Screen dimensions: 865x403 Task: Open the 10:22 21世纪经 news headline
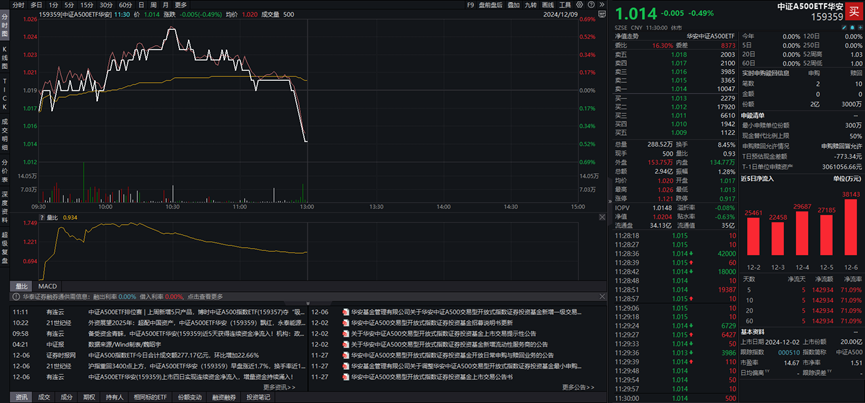(x=196, y=323)
